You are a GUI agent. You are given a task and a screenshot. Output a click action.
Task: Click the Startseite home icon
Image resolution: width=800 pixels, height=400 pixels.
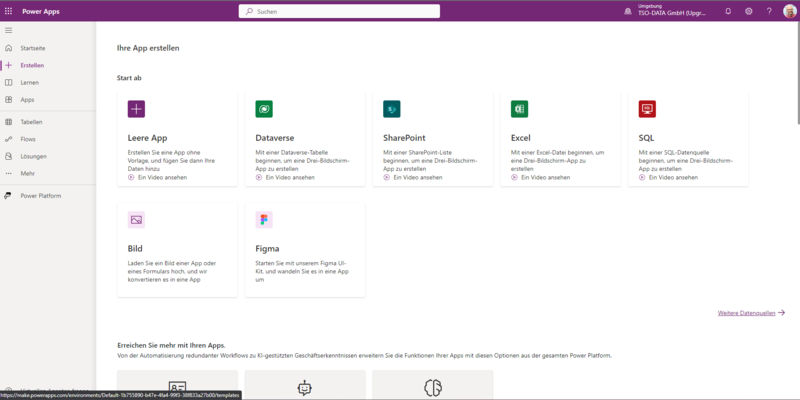coord(8,48)
